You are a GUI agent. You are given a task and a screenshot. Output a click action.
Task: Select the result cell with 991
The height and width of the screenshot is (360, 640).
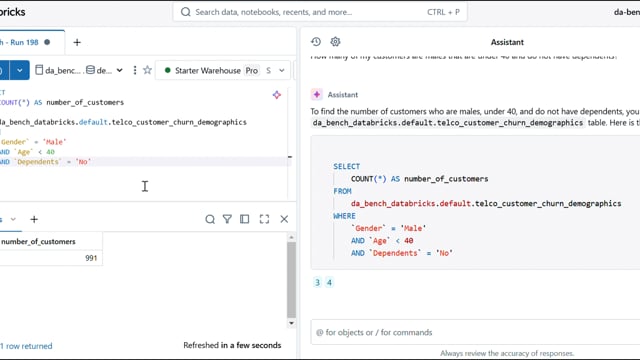[x=51, y=258]
